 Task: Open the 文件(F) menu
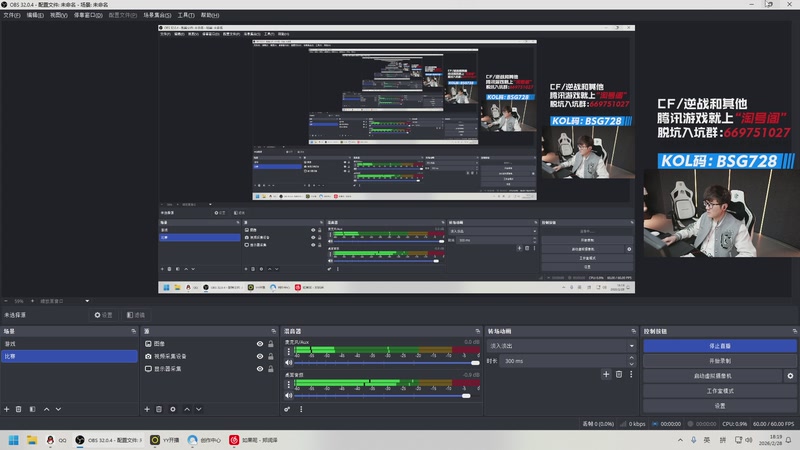[12, 15]
